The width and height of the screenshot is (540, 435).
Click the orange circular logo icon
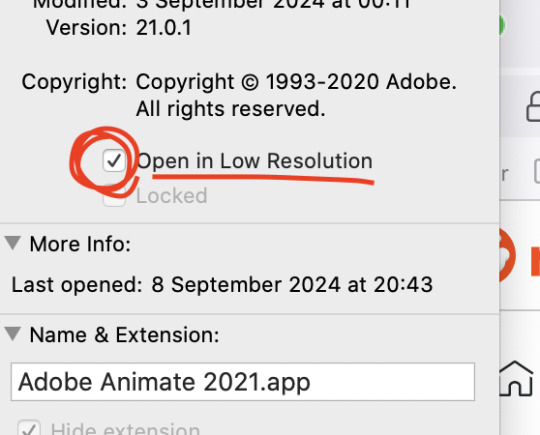(508, 255)
